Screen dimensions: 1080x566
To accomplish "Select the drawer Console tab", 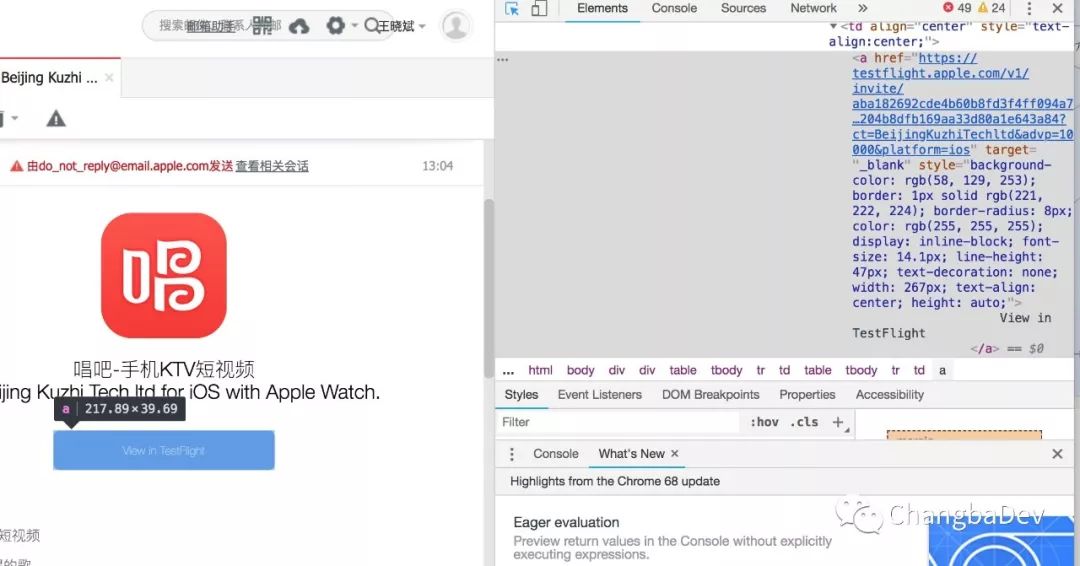I will 555,454.
